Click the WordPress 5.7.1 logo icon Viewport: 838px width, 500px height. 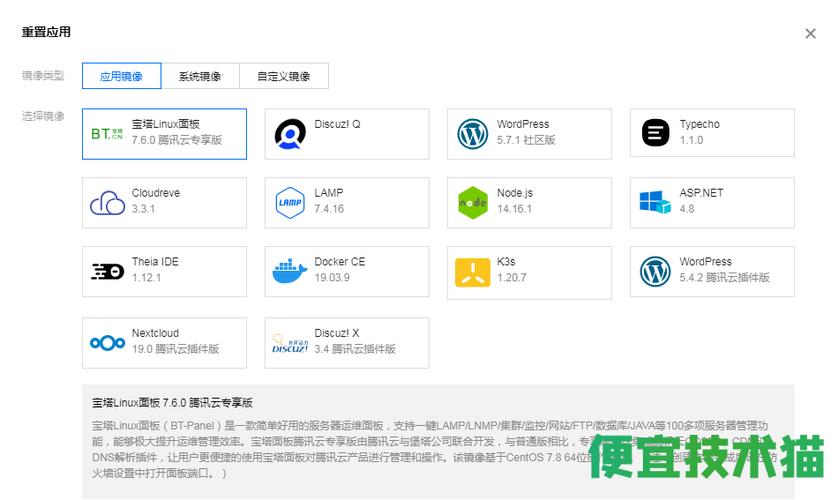(472, 134)
